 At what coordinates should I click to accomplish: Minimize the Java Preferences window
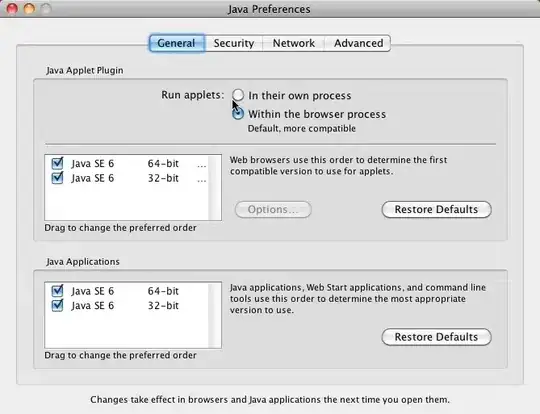click(29, 9)
